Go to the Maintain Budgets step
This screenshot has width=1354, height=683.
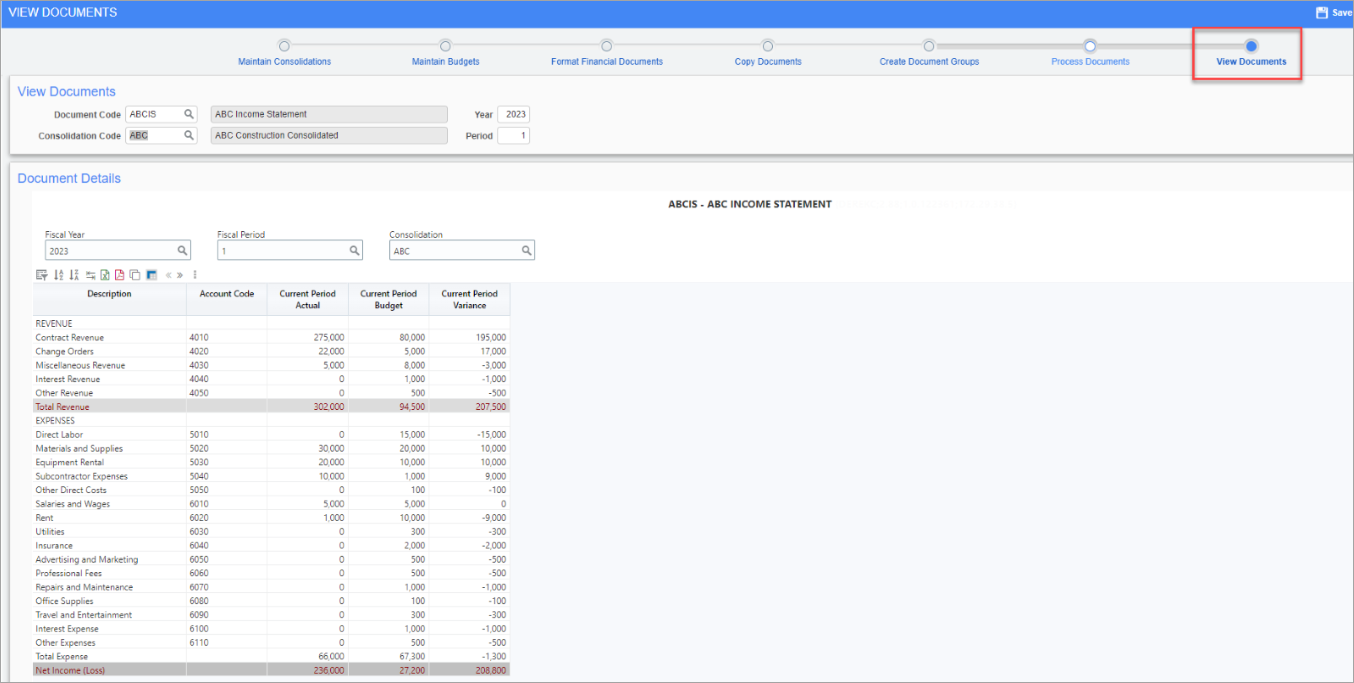445,53
